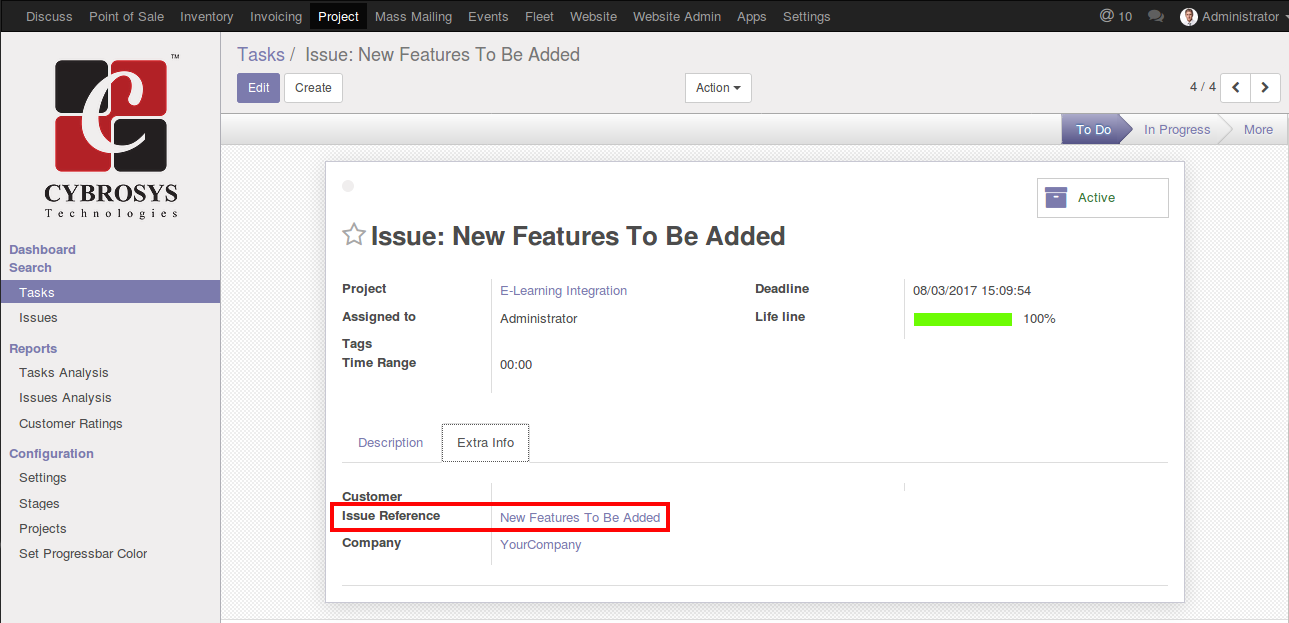The width and height of the screenshot is (1289, 623).
Task: Toggle the Active archive button
Action: pyautogui.click(x=1102, y=198)
